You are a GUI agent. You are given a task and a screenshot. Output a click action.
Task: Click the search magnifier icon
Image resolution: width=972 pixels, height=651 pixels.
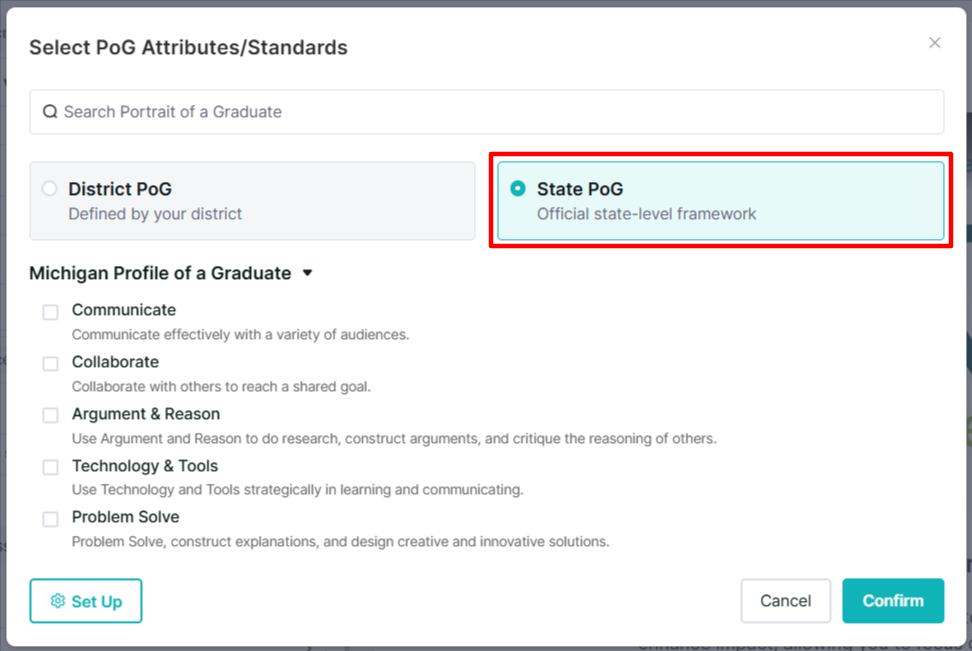click(50, 112)
